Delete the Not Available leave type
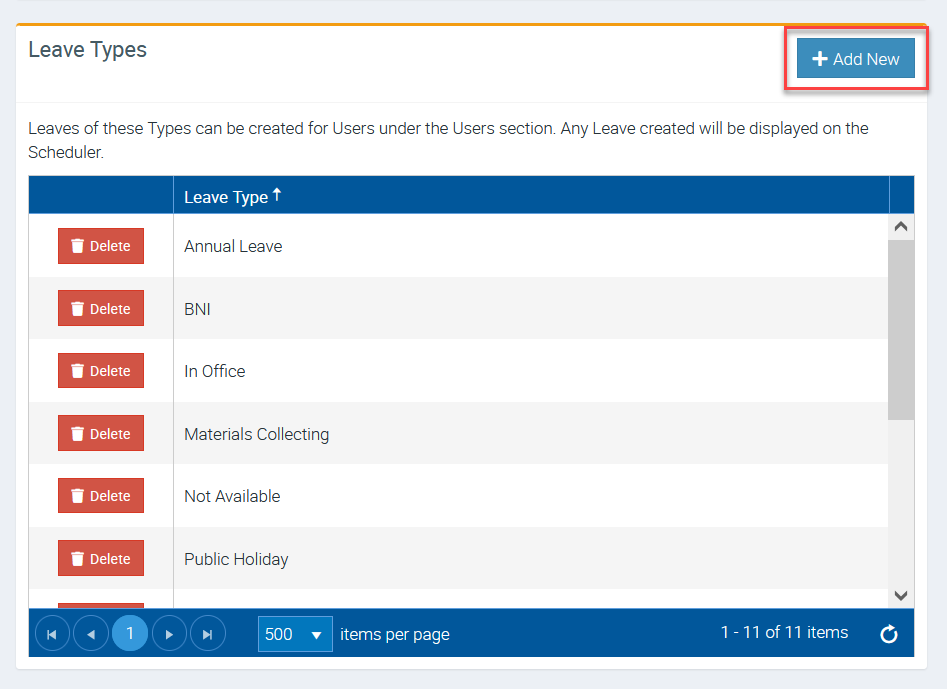 (x=101, y=496)
